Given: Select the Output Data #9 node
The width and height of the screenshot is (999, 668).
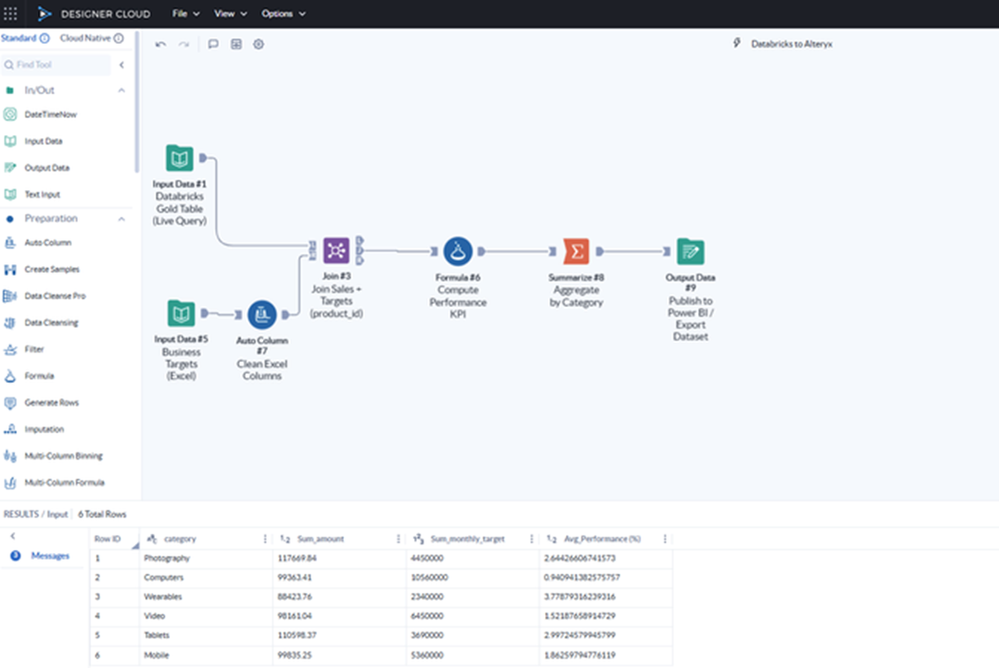Looking at the screenshot, I should coord(691,252).
